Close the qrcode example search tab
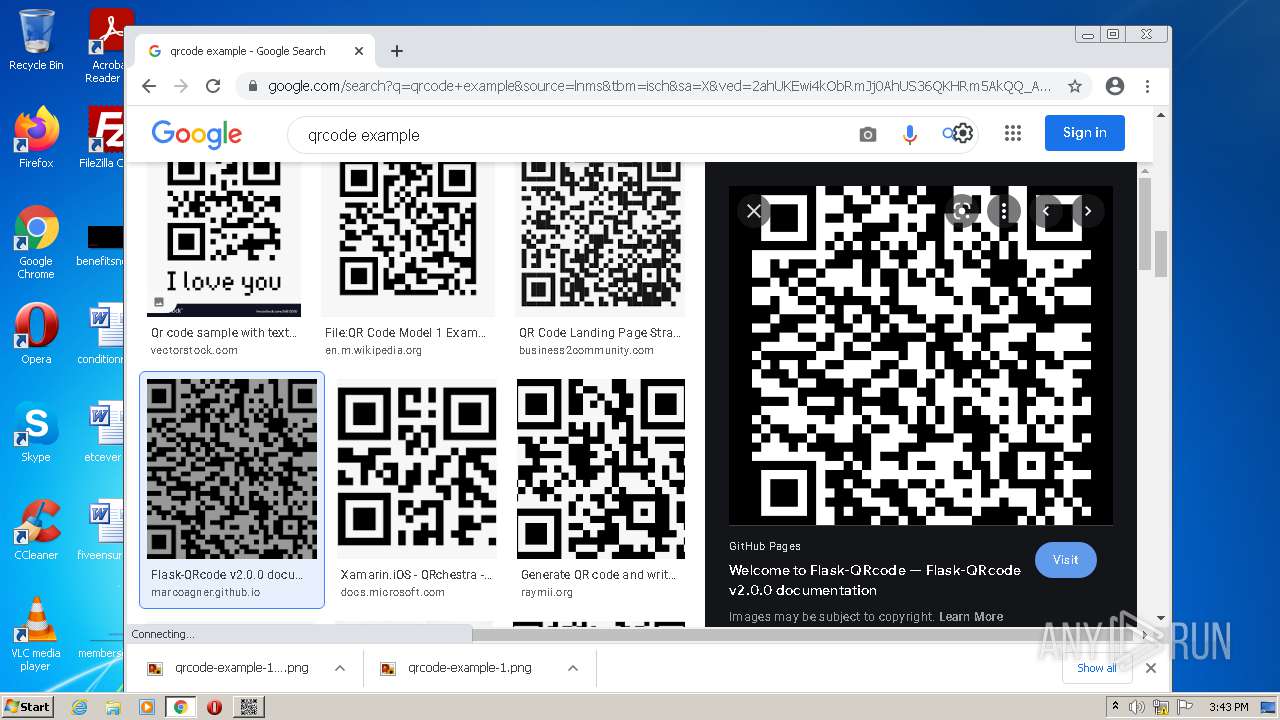This screenshot has height=720, width=1280. [x=359, y=51]
